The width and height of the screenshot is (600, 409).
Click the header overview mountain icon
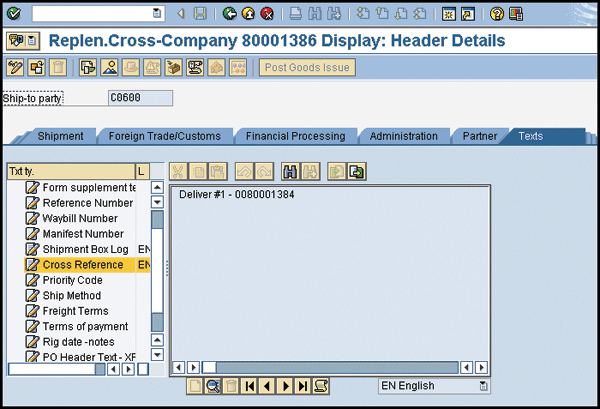point(109,67)
